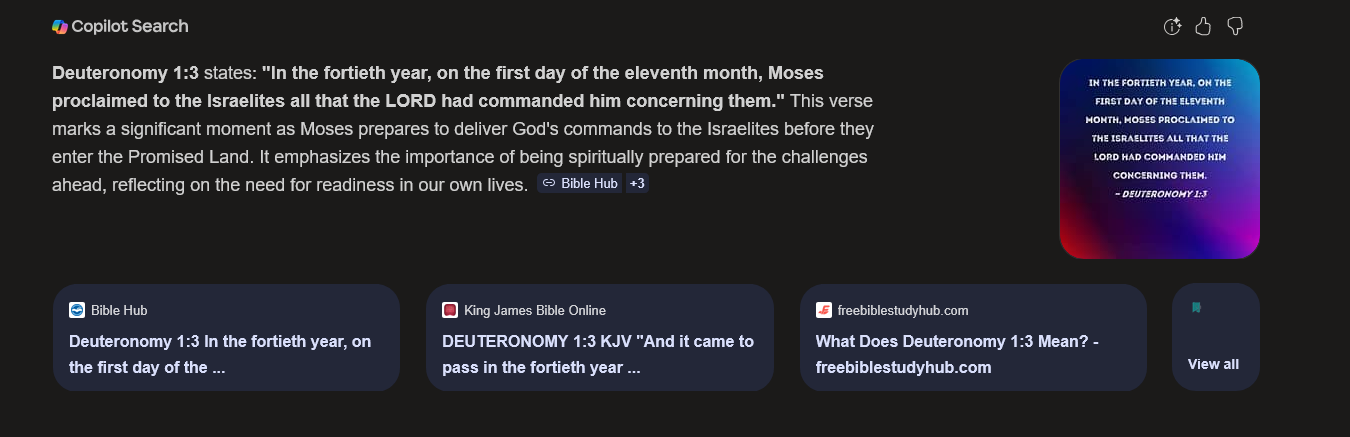The width and height of the screenshot is (1350, 437).
Task: Click the bookmark icon above View all
Action: coord(1196,308)
